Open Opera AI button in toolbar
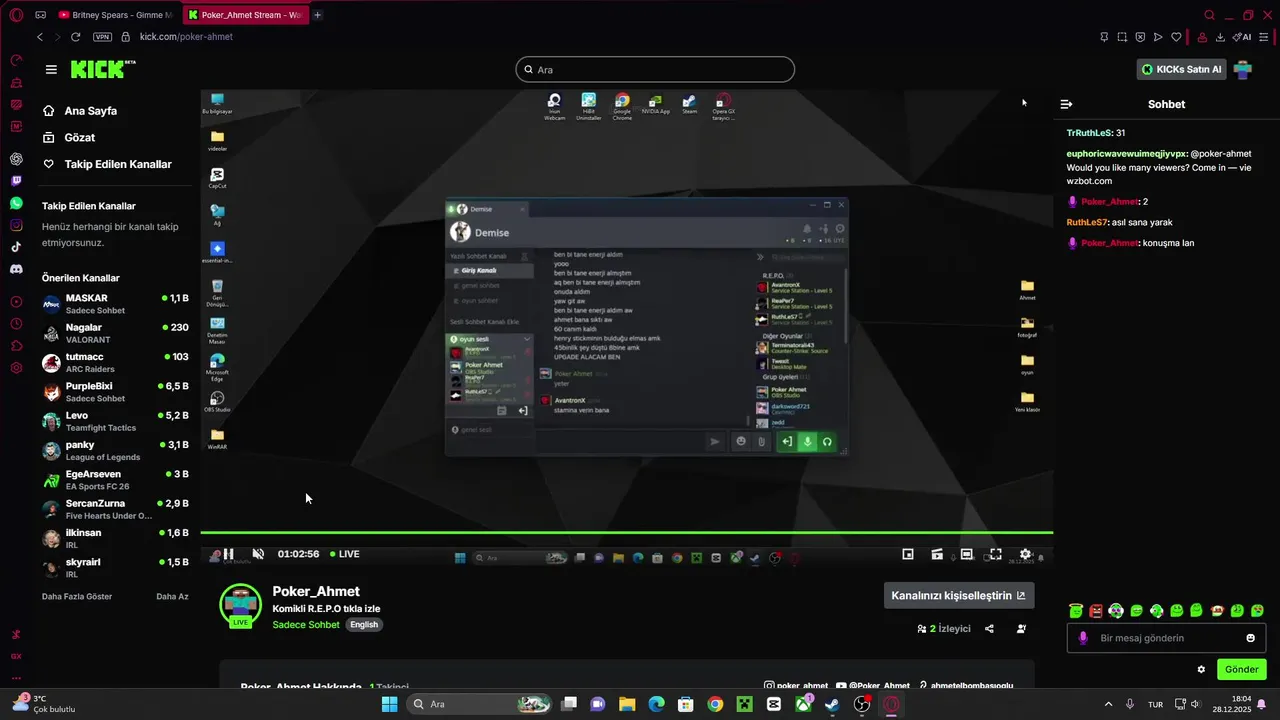Screen dimensions: 1280x720 pyautogui.click(x=1243, y=37)
